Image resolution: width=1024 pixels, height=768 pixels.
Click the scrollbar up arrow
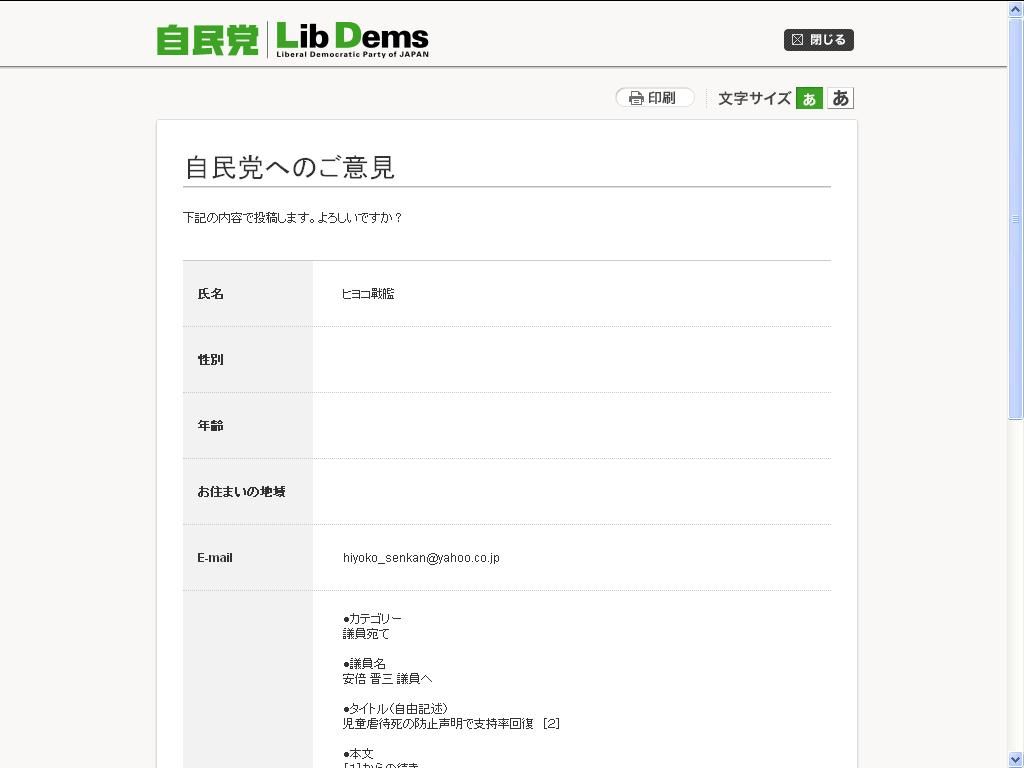point(1016,9)
